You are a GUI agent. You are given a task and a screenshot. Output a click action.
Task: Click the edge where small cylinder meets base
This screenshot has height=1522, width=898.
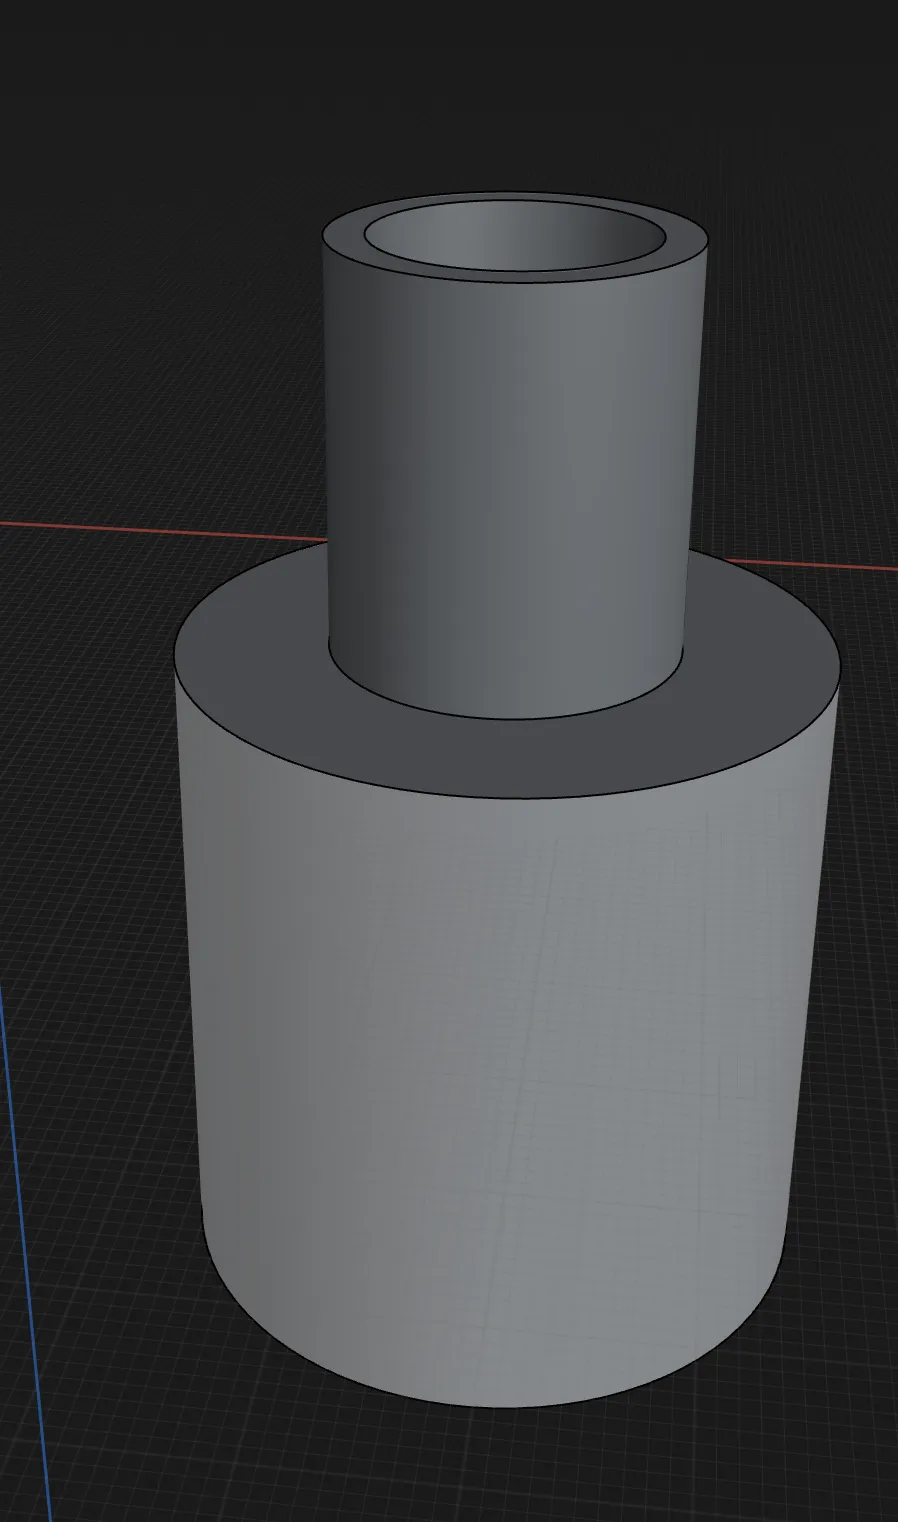pyautogui.click(x=505, y=718)
